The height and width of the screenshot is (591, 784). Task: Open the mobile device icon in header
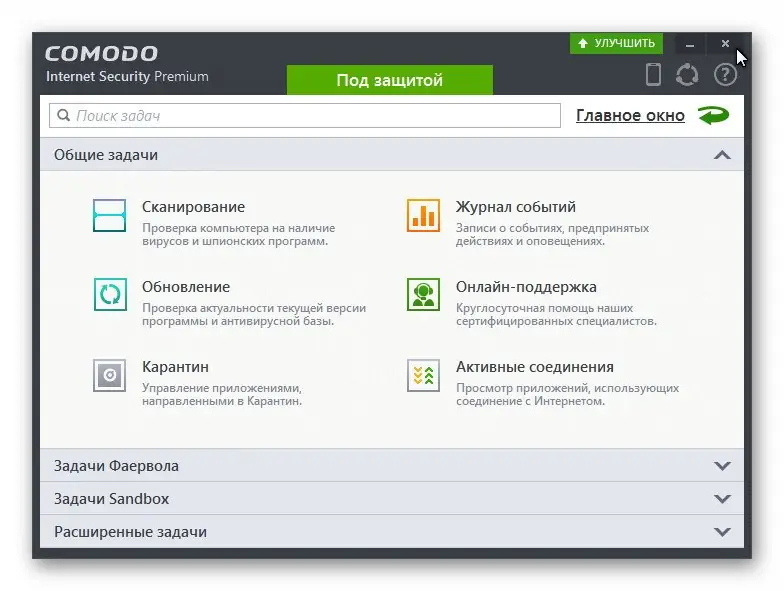(x=653, y=75)
